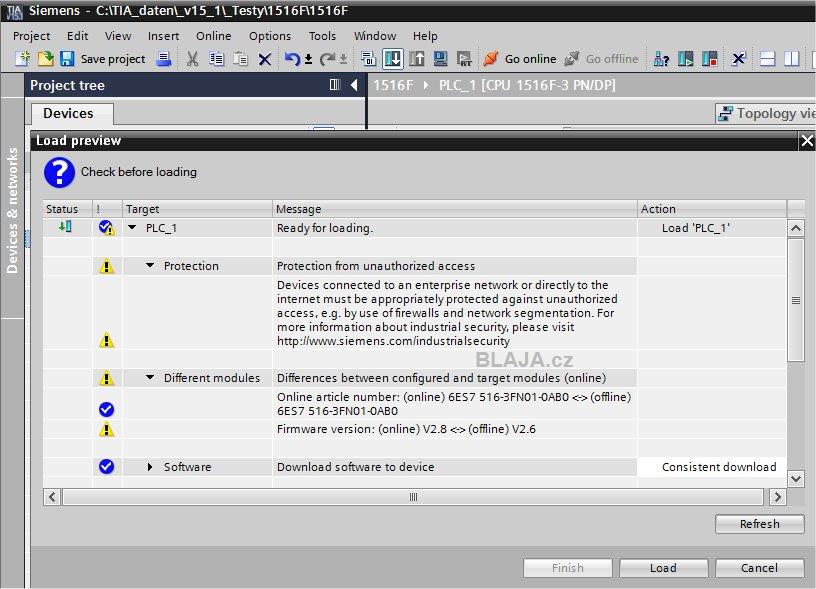Split editor space horizontally
Screen dimensions: 816x589
(x=768, y=59)
